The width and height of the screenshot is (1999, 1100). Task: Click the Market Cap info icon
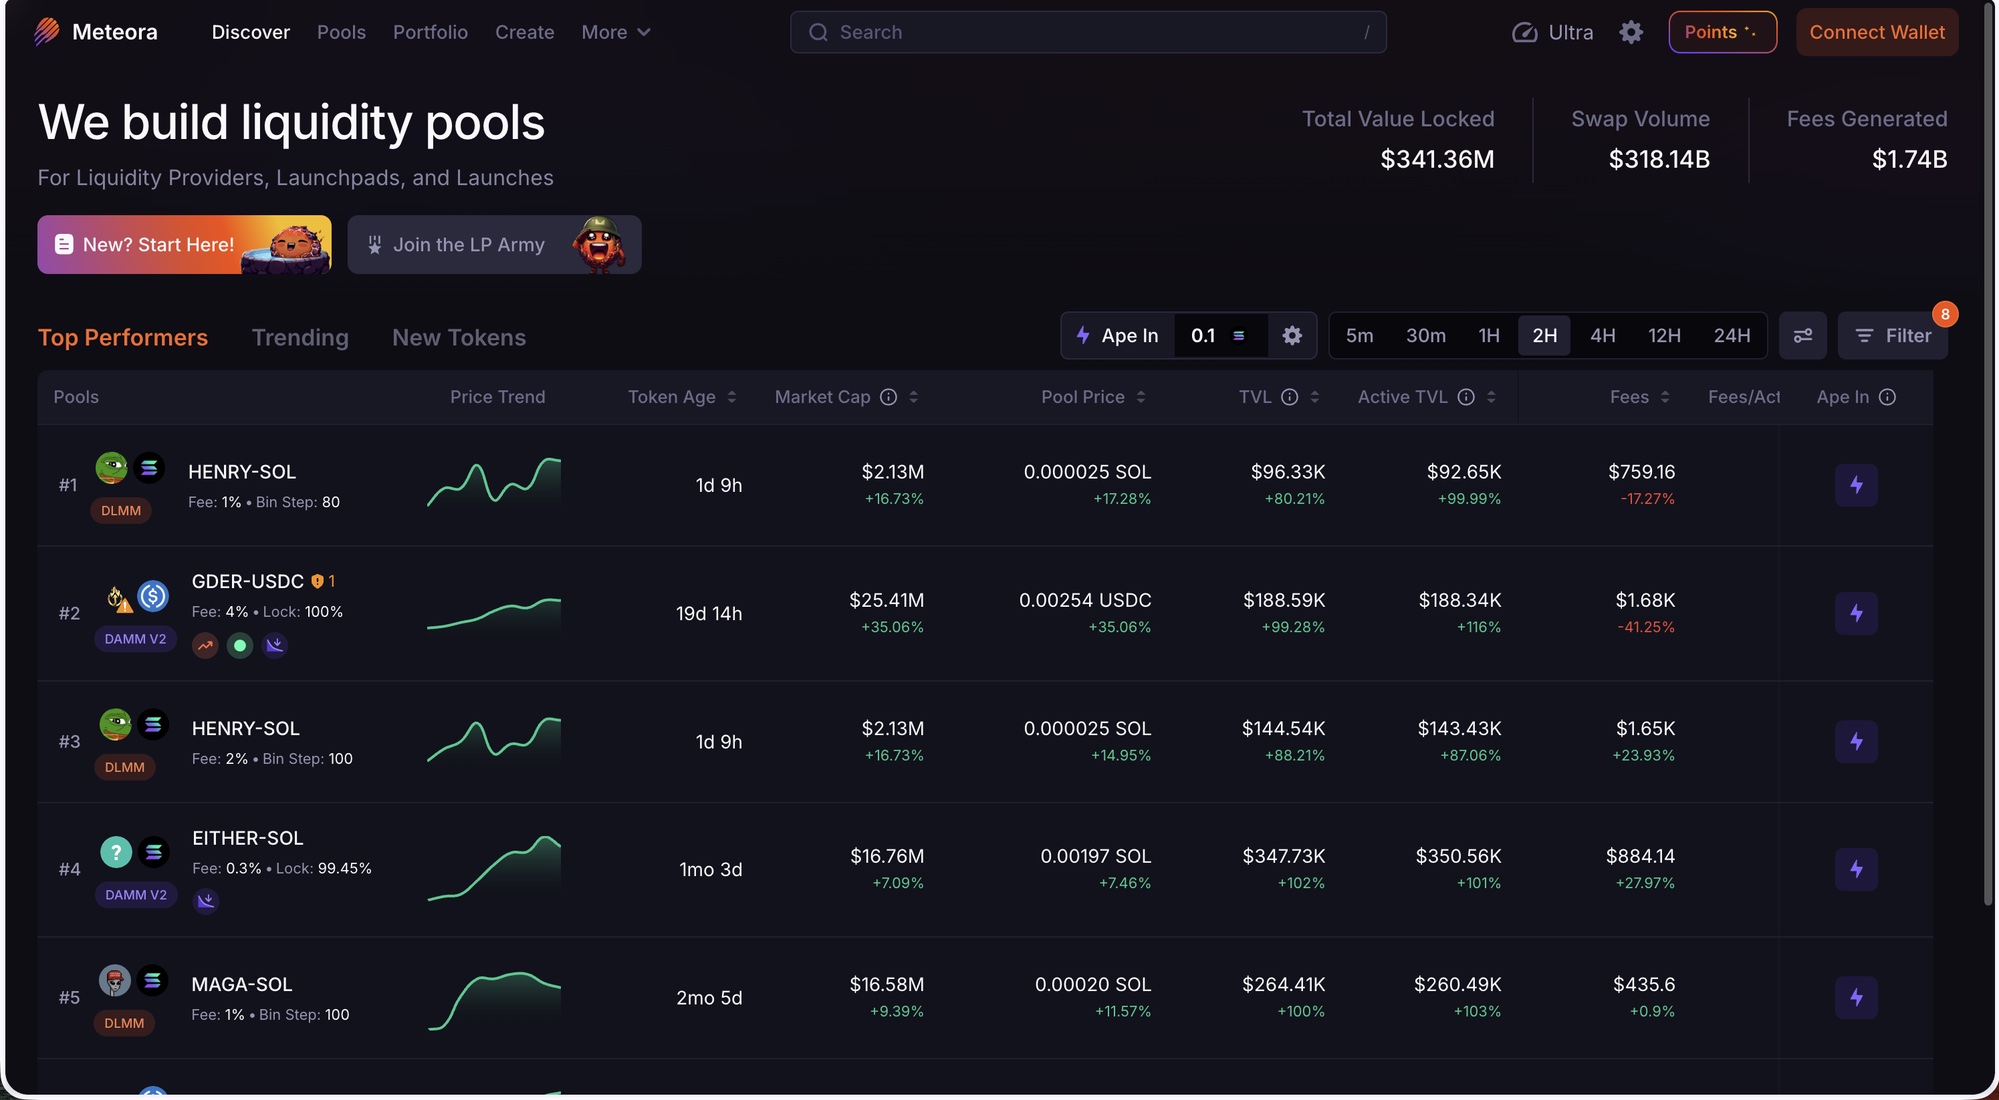(888, 397)
